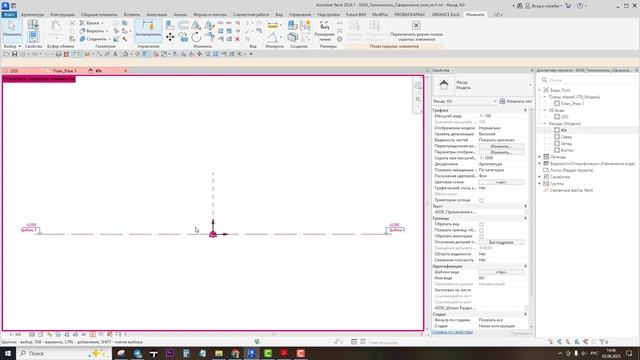
Task: Open the Annotate ribbon tab
Action: pyautogui.click(x=157, y=14)
